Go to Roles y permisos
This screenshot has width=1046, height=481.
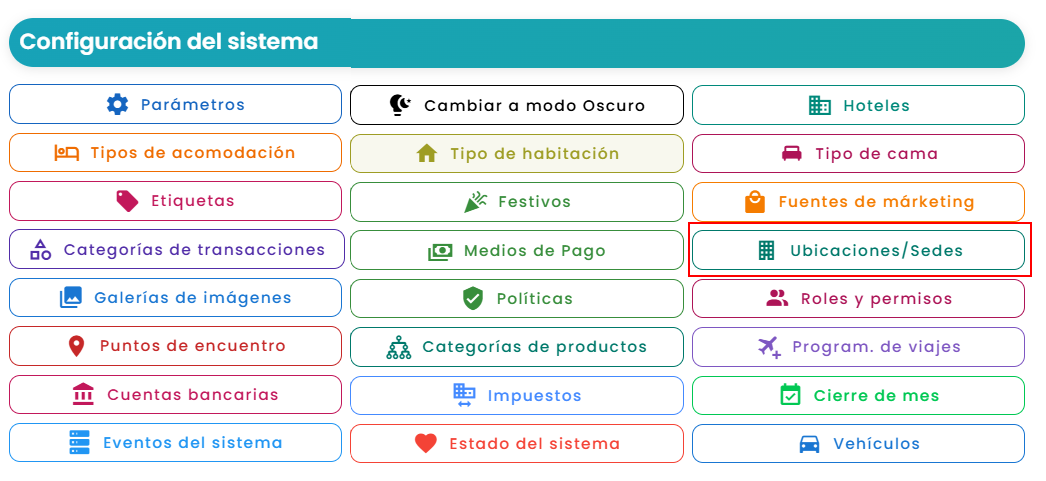pyautogui.click(x=858, y=298)
